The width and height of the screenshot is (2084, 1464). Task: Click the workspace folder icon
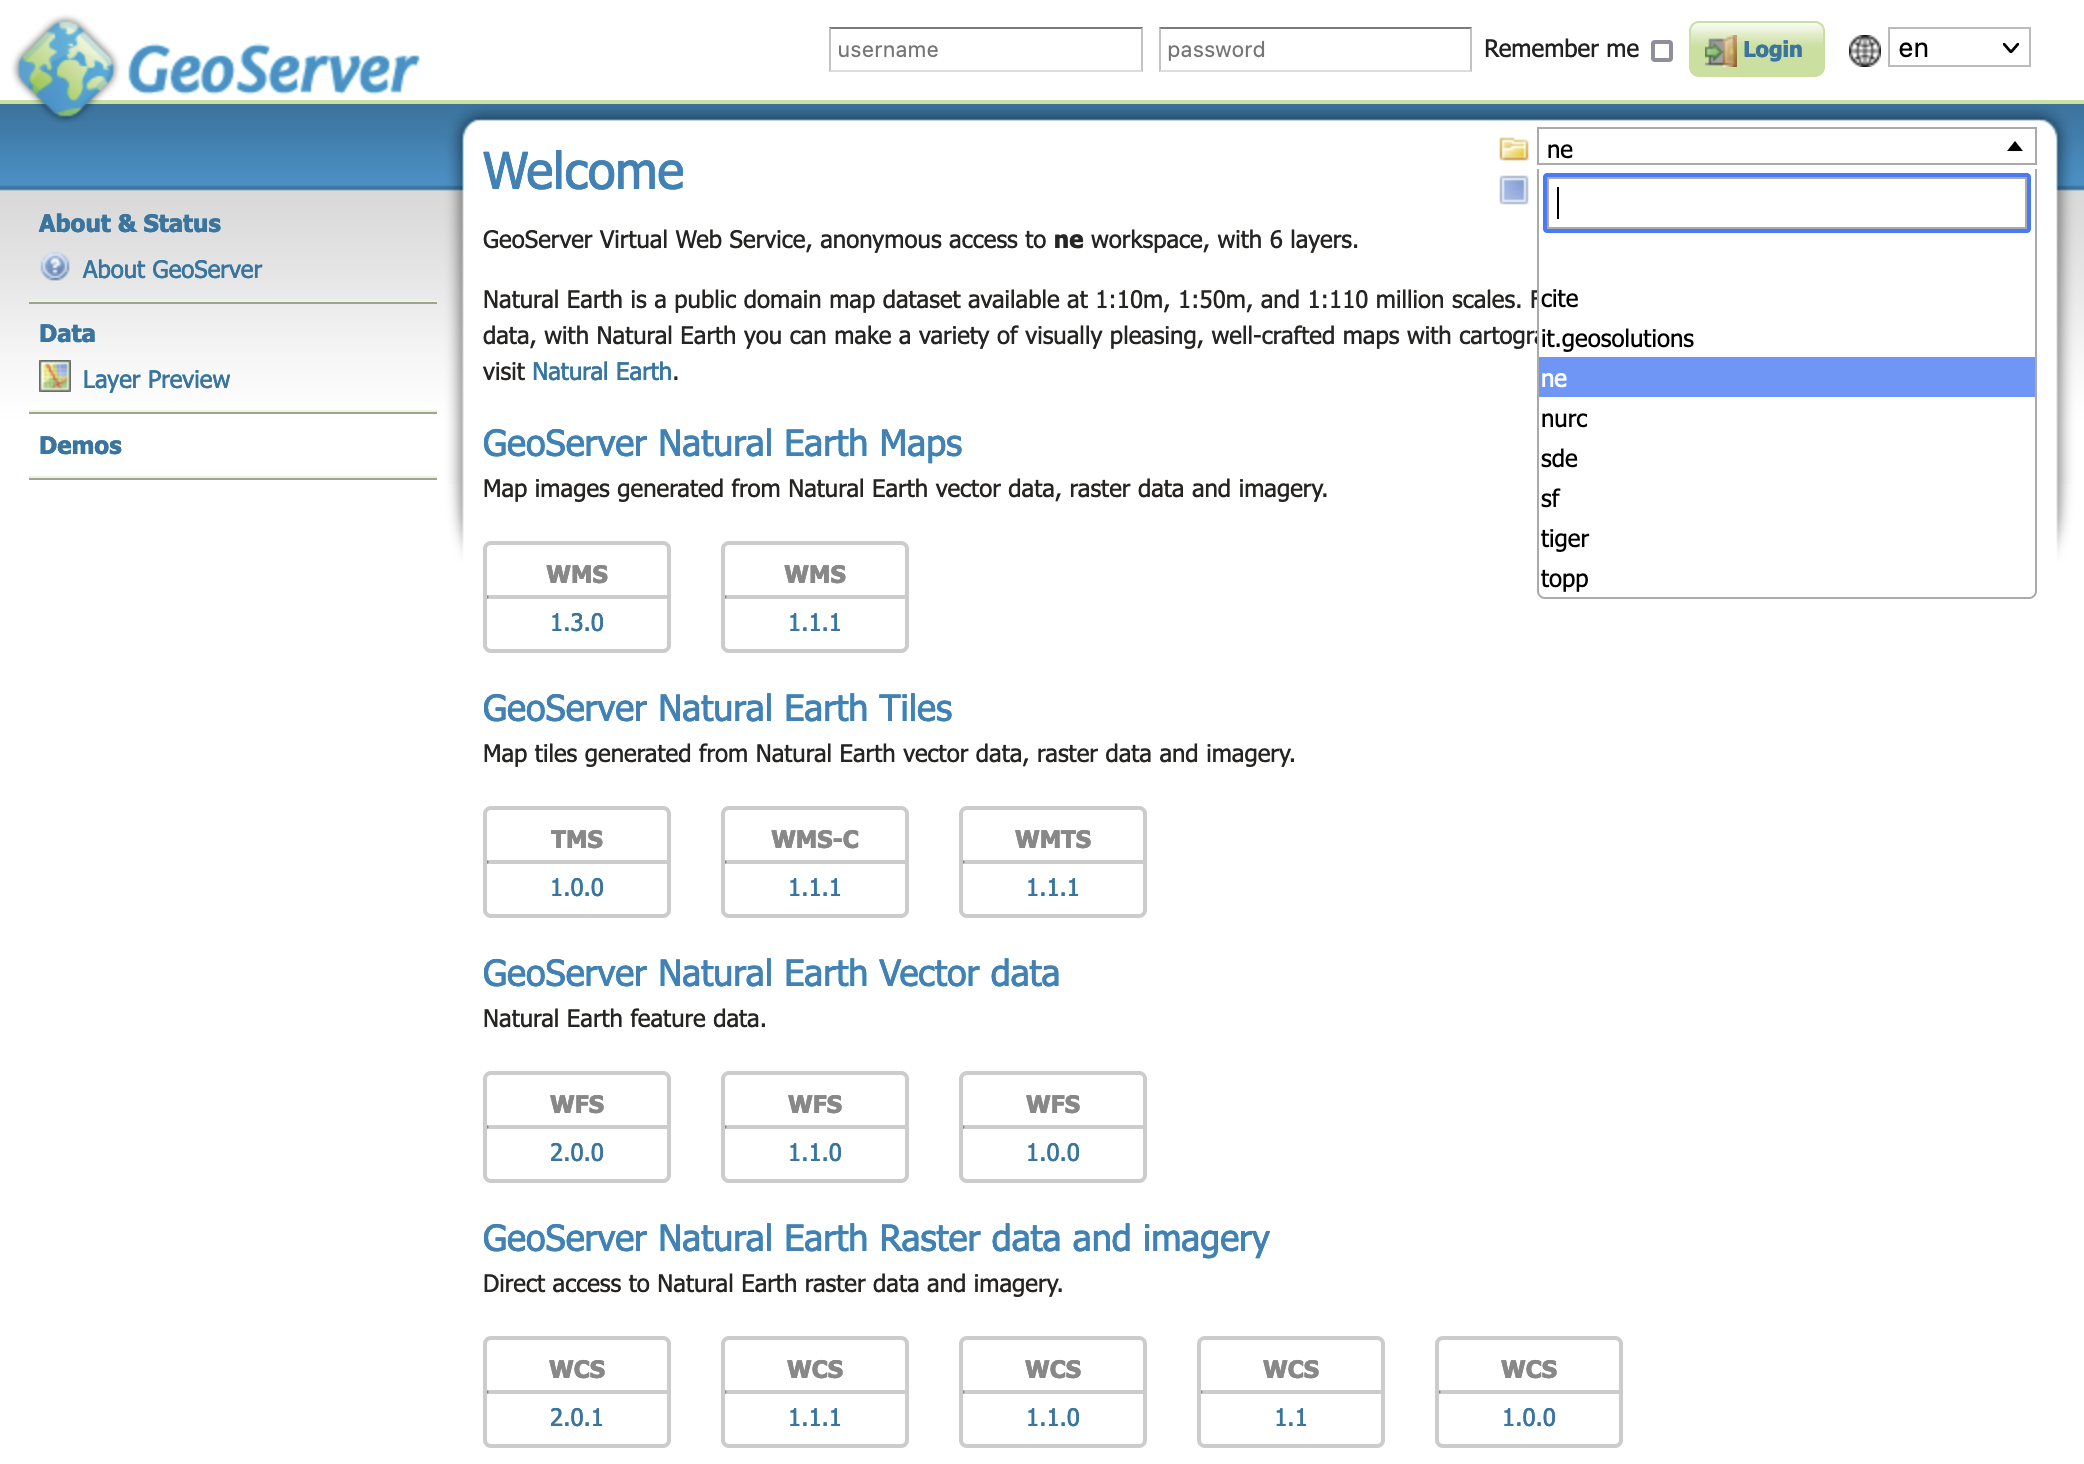1513,149
